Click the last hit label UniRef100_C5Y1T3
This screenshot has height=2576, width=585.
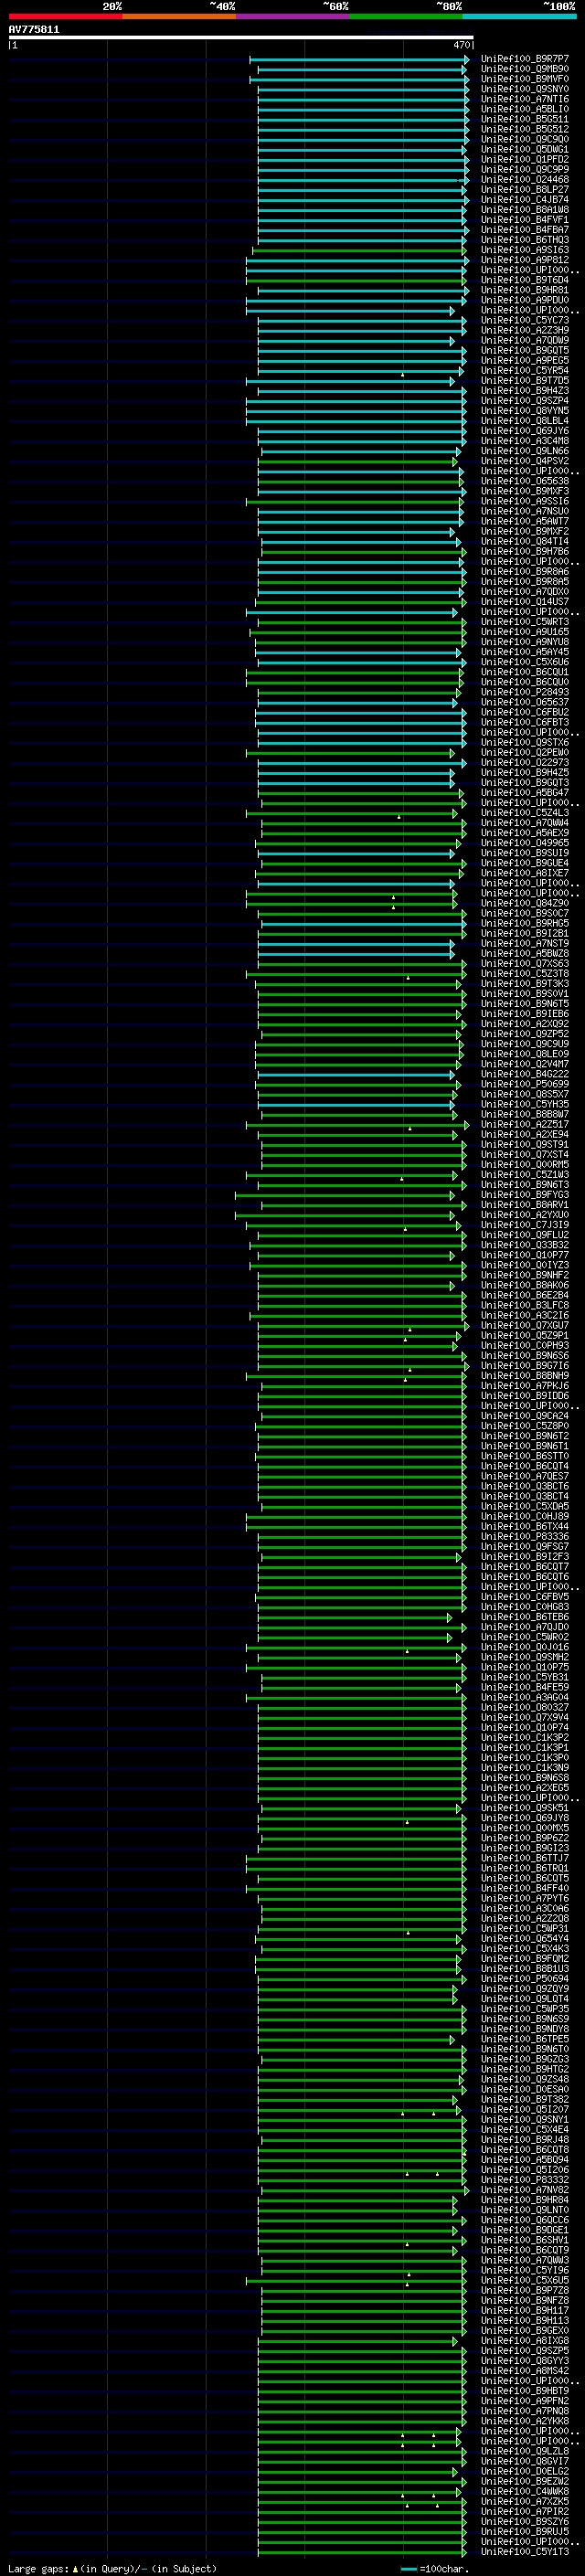click(x=524, y=2551)
